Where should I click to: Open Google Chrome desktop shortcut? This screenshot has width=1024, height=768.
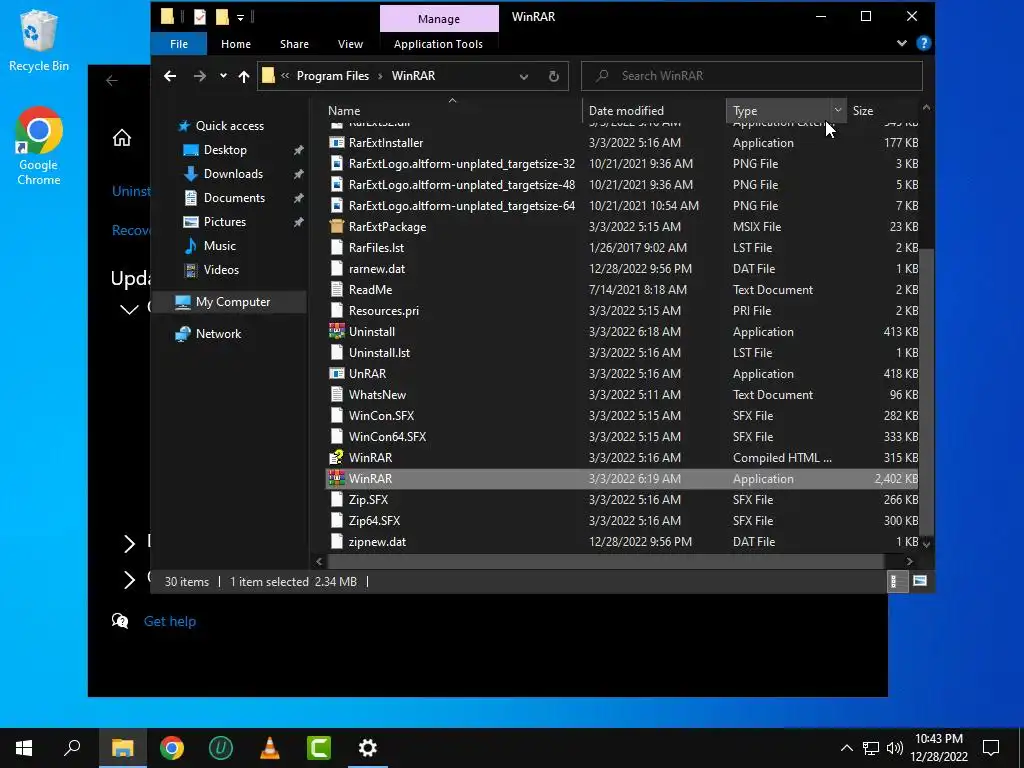pyautogui.click(x=39, y=146)
